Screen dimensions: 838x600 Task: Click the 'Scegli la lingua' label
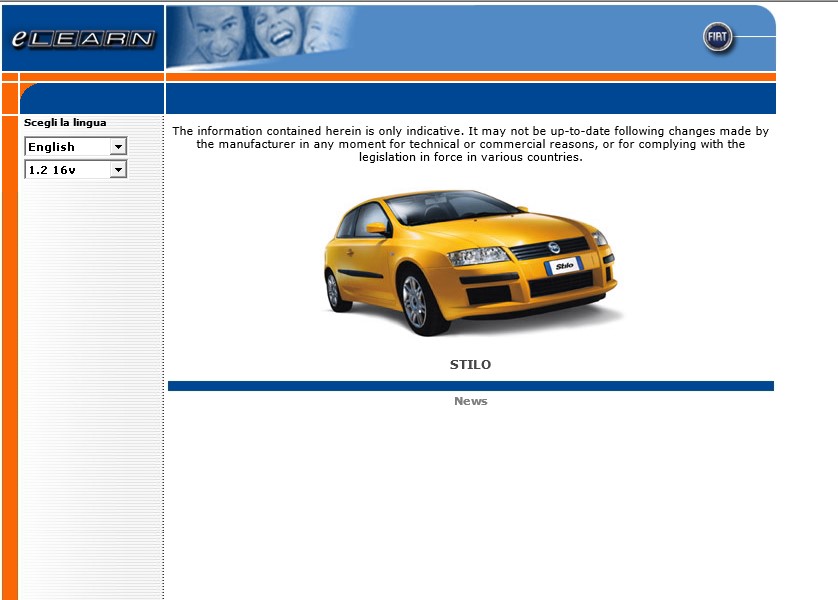tap(65, 123)
